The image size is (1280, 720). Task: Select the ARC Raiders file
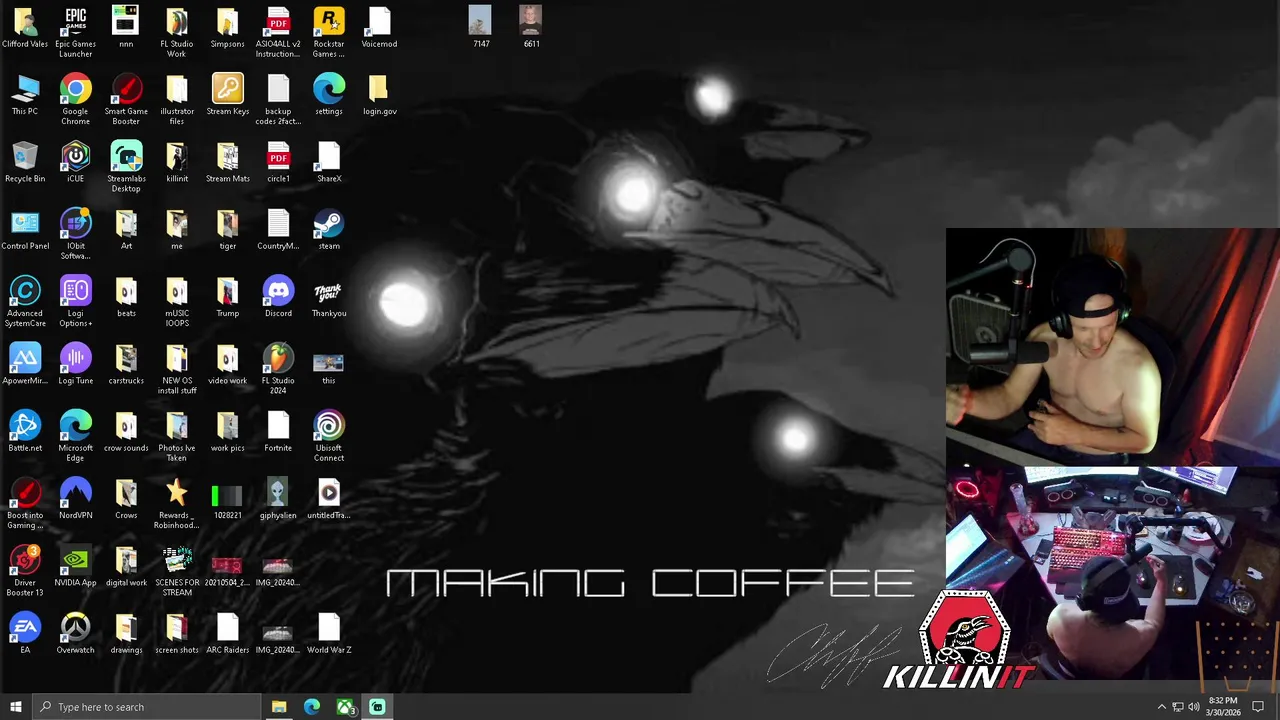tap(227, 633)
